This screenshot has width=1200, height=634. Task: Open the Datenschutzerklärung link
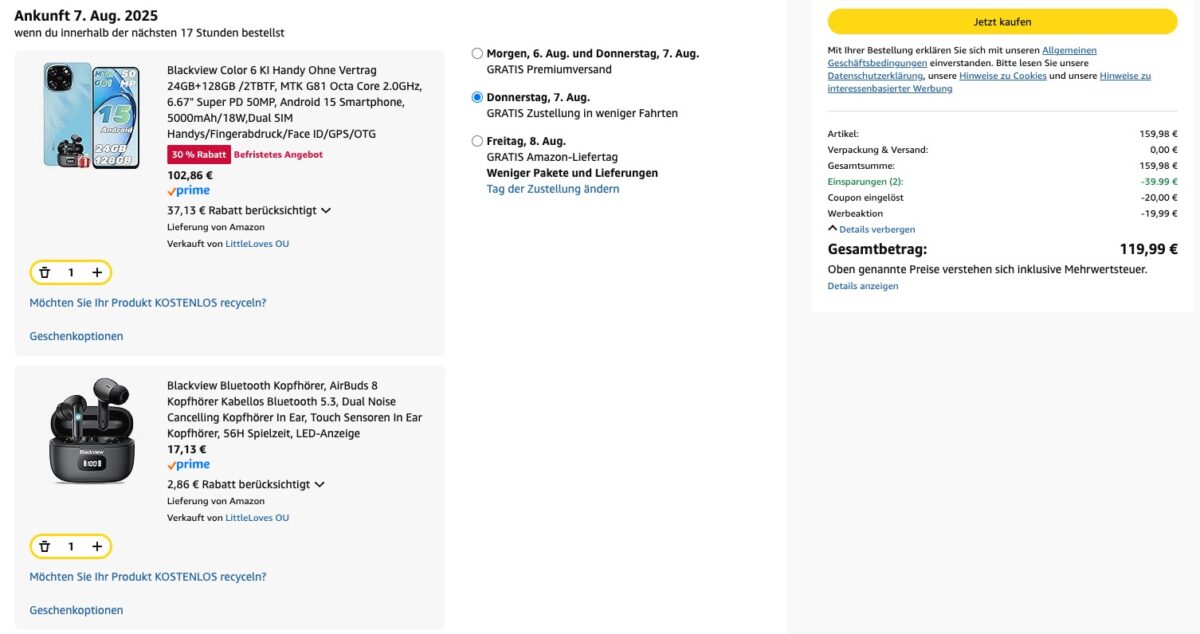click(x=874, y=76)
